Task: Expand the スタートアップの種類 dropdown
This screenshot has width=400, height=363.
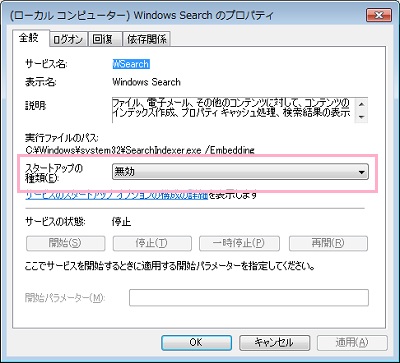Action: pos(240,172)
